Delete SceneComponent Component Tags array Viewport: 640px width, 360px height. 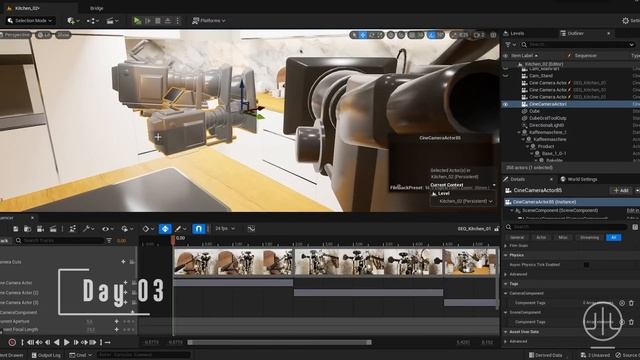coord(631,322)
